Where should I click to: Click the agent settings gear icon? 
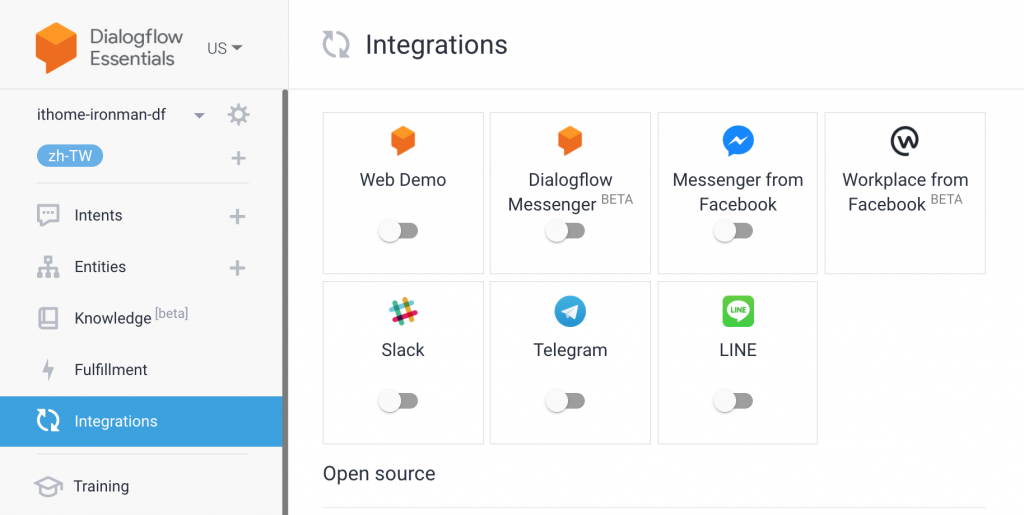tap(238, 115)
